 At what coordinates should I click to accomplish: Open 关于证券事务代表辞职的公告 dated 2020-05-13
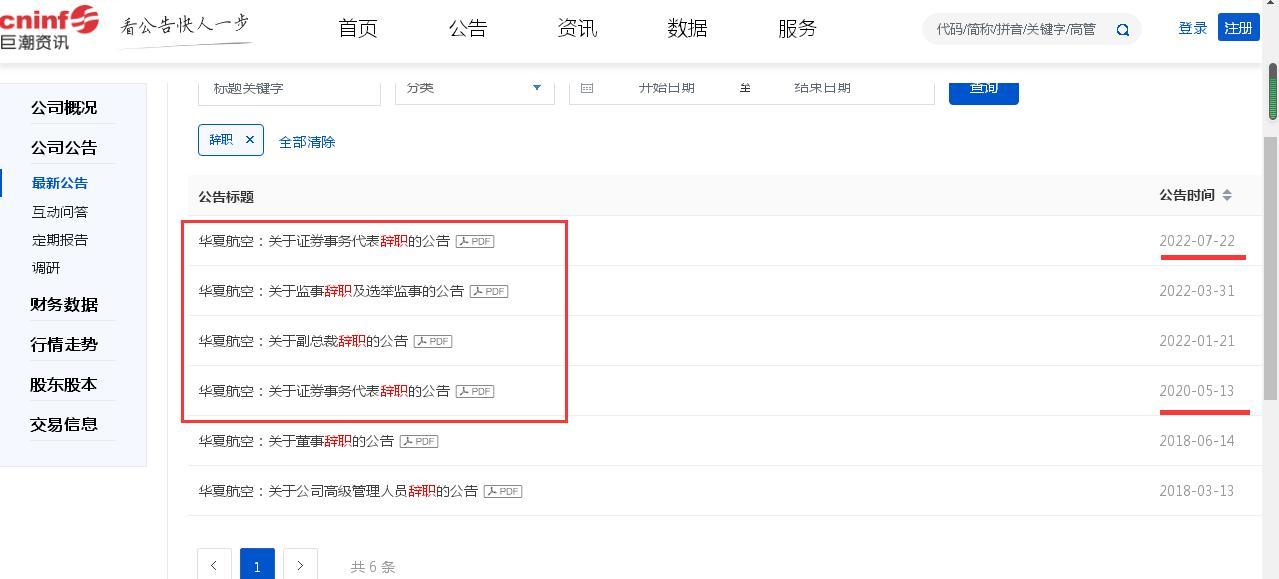[x=324, y=391]
